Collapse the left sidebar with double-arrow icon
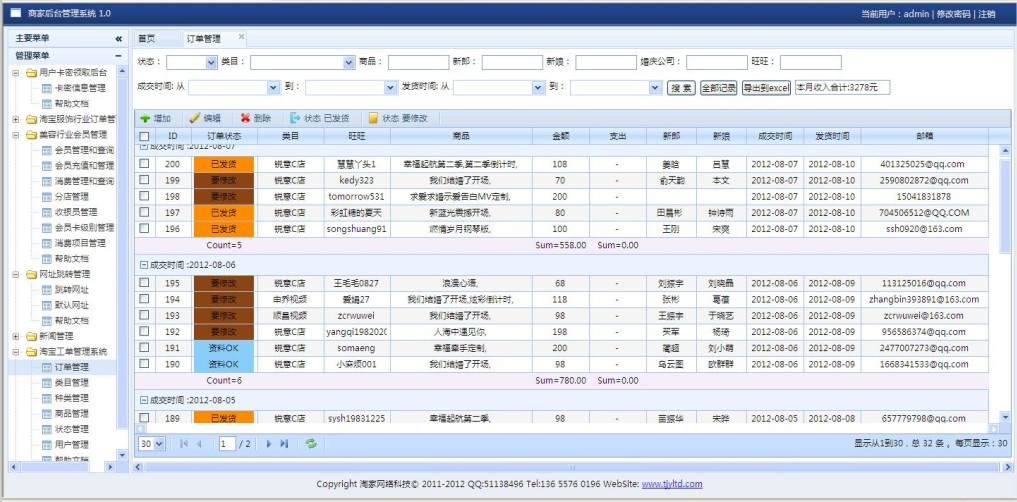This screenshot has height=502, width=1017. click(118, 38)
